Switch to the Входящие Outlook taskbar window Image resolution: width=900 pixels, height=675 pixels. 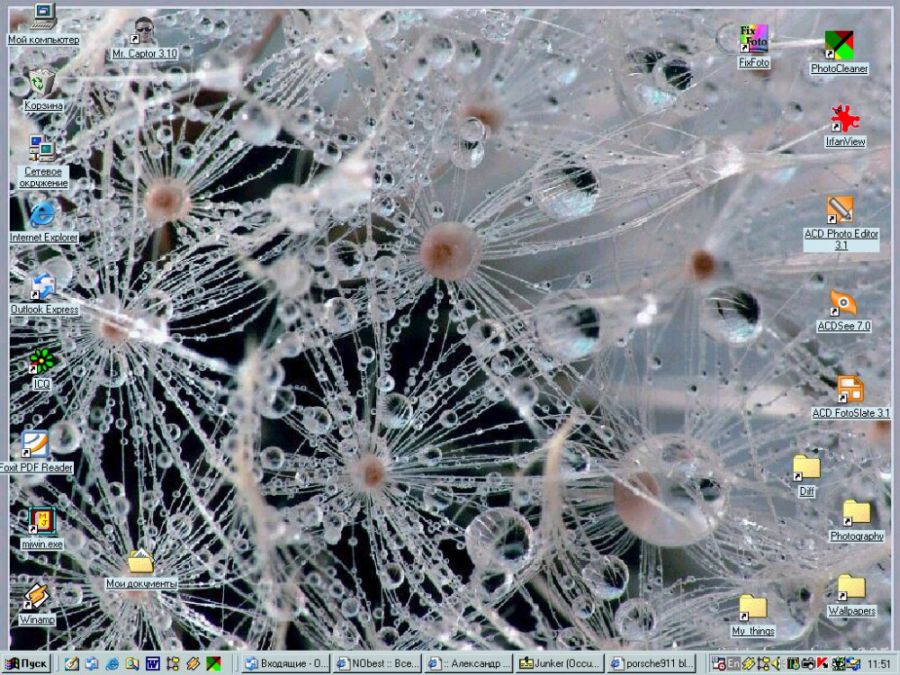[286, 664]
